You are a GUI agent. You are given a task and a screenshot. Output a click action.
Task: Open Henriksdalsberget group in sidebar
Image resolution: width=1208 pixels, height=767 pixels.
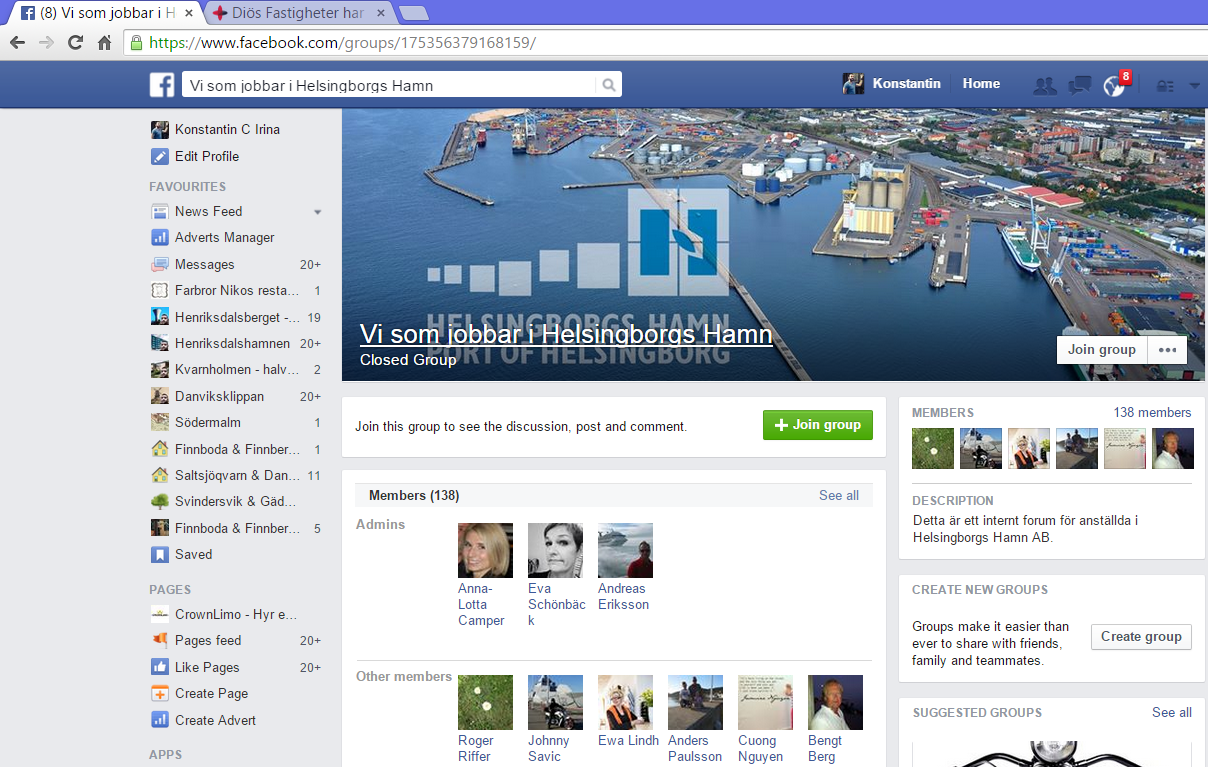pyautogui.click(x=237, y=317)
